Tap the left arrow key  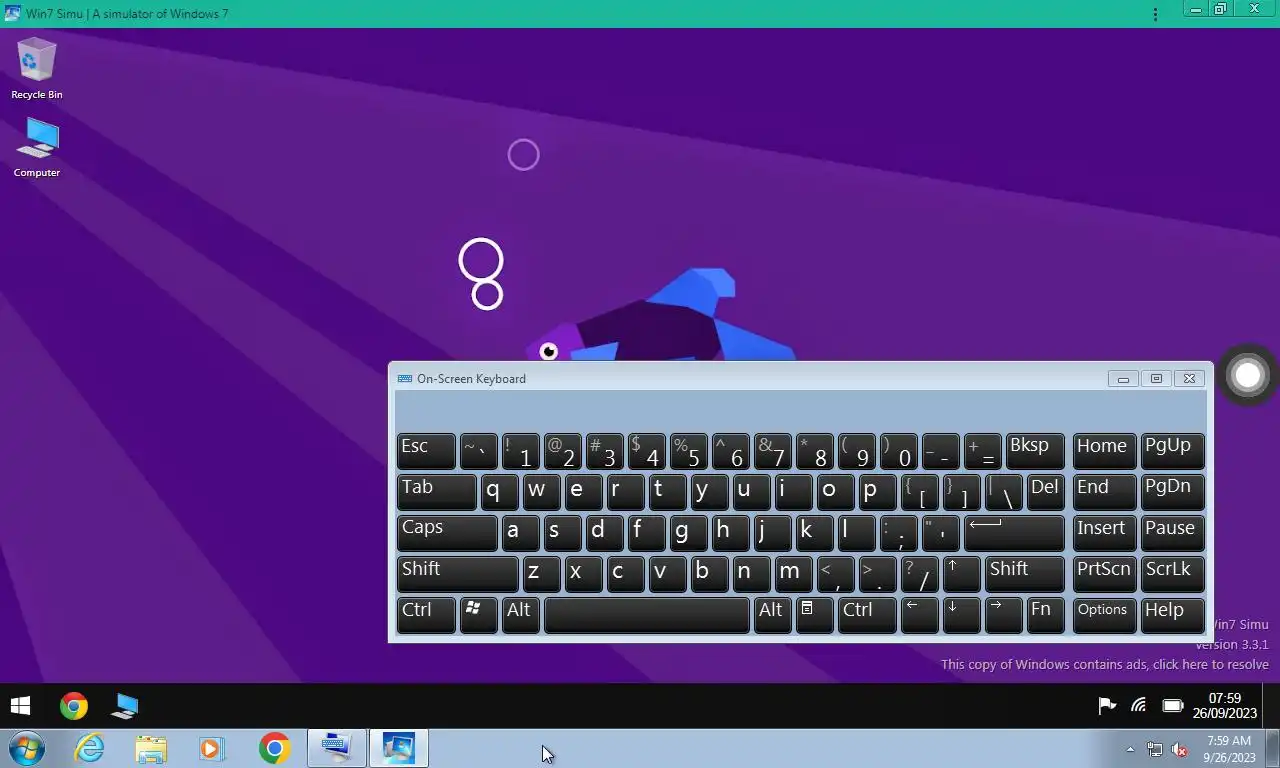(x=919, y=615)
